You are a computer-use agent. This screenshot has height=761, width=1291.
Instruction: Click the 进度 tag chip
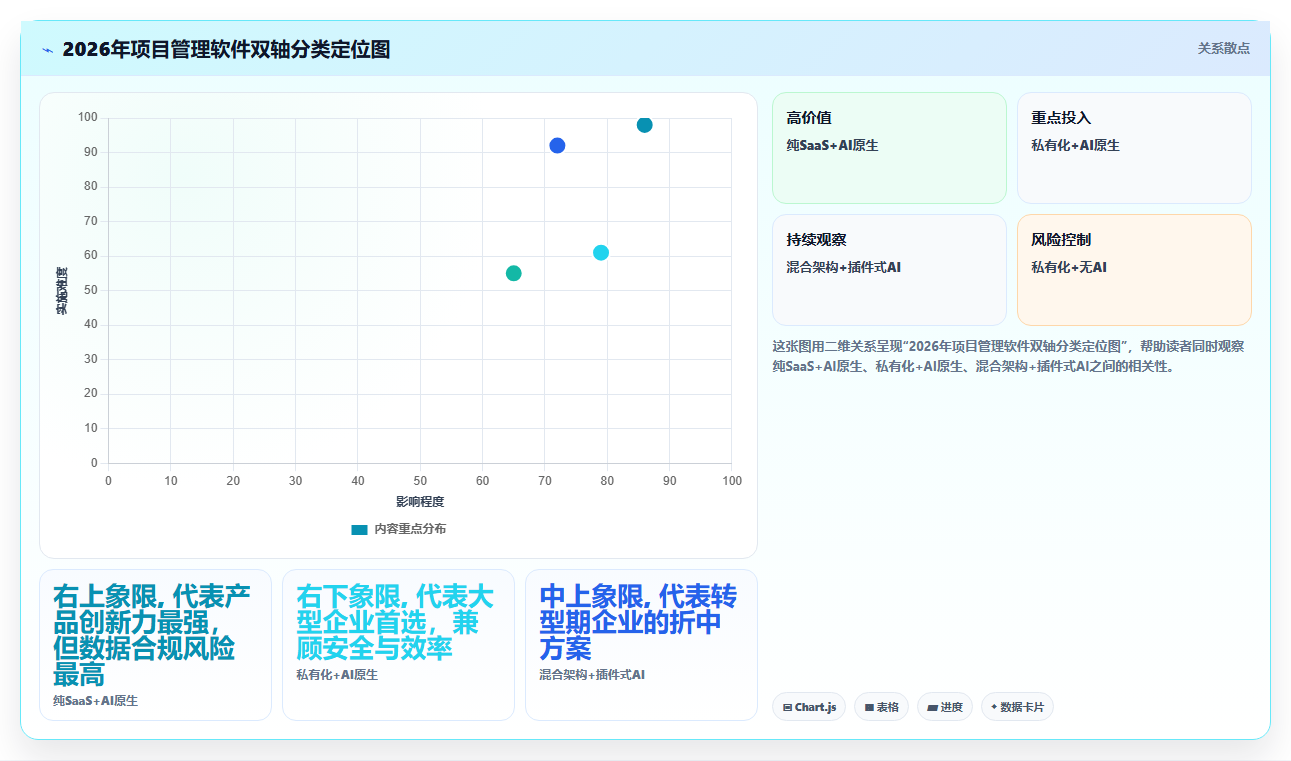(945, 707)
